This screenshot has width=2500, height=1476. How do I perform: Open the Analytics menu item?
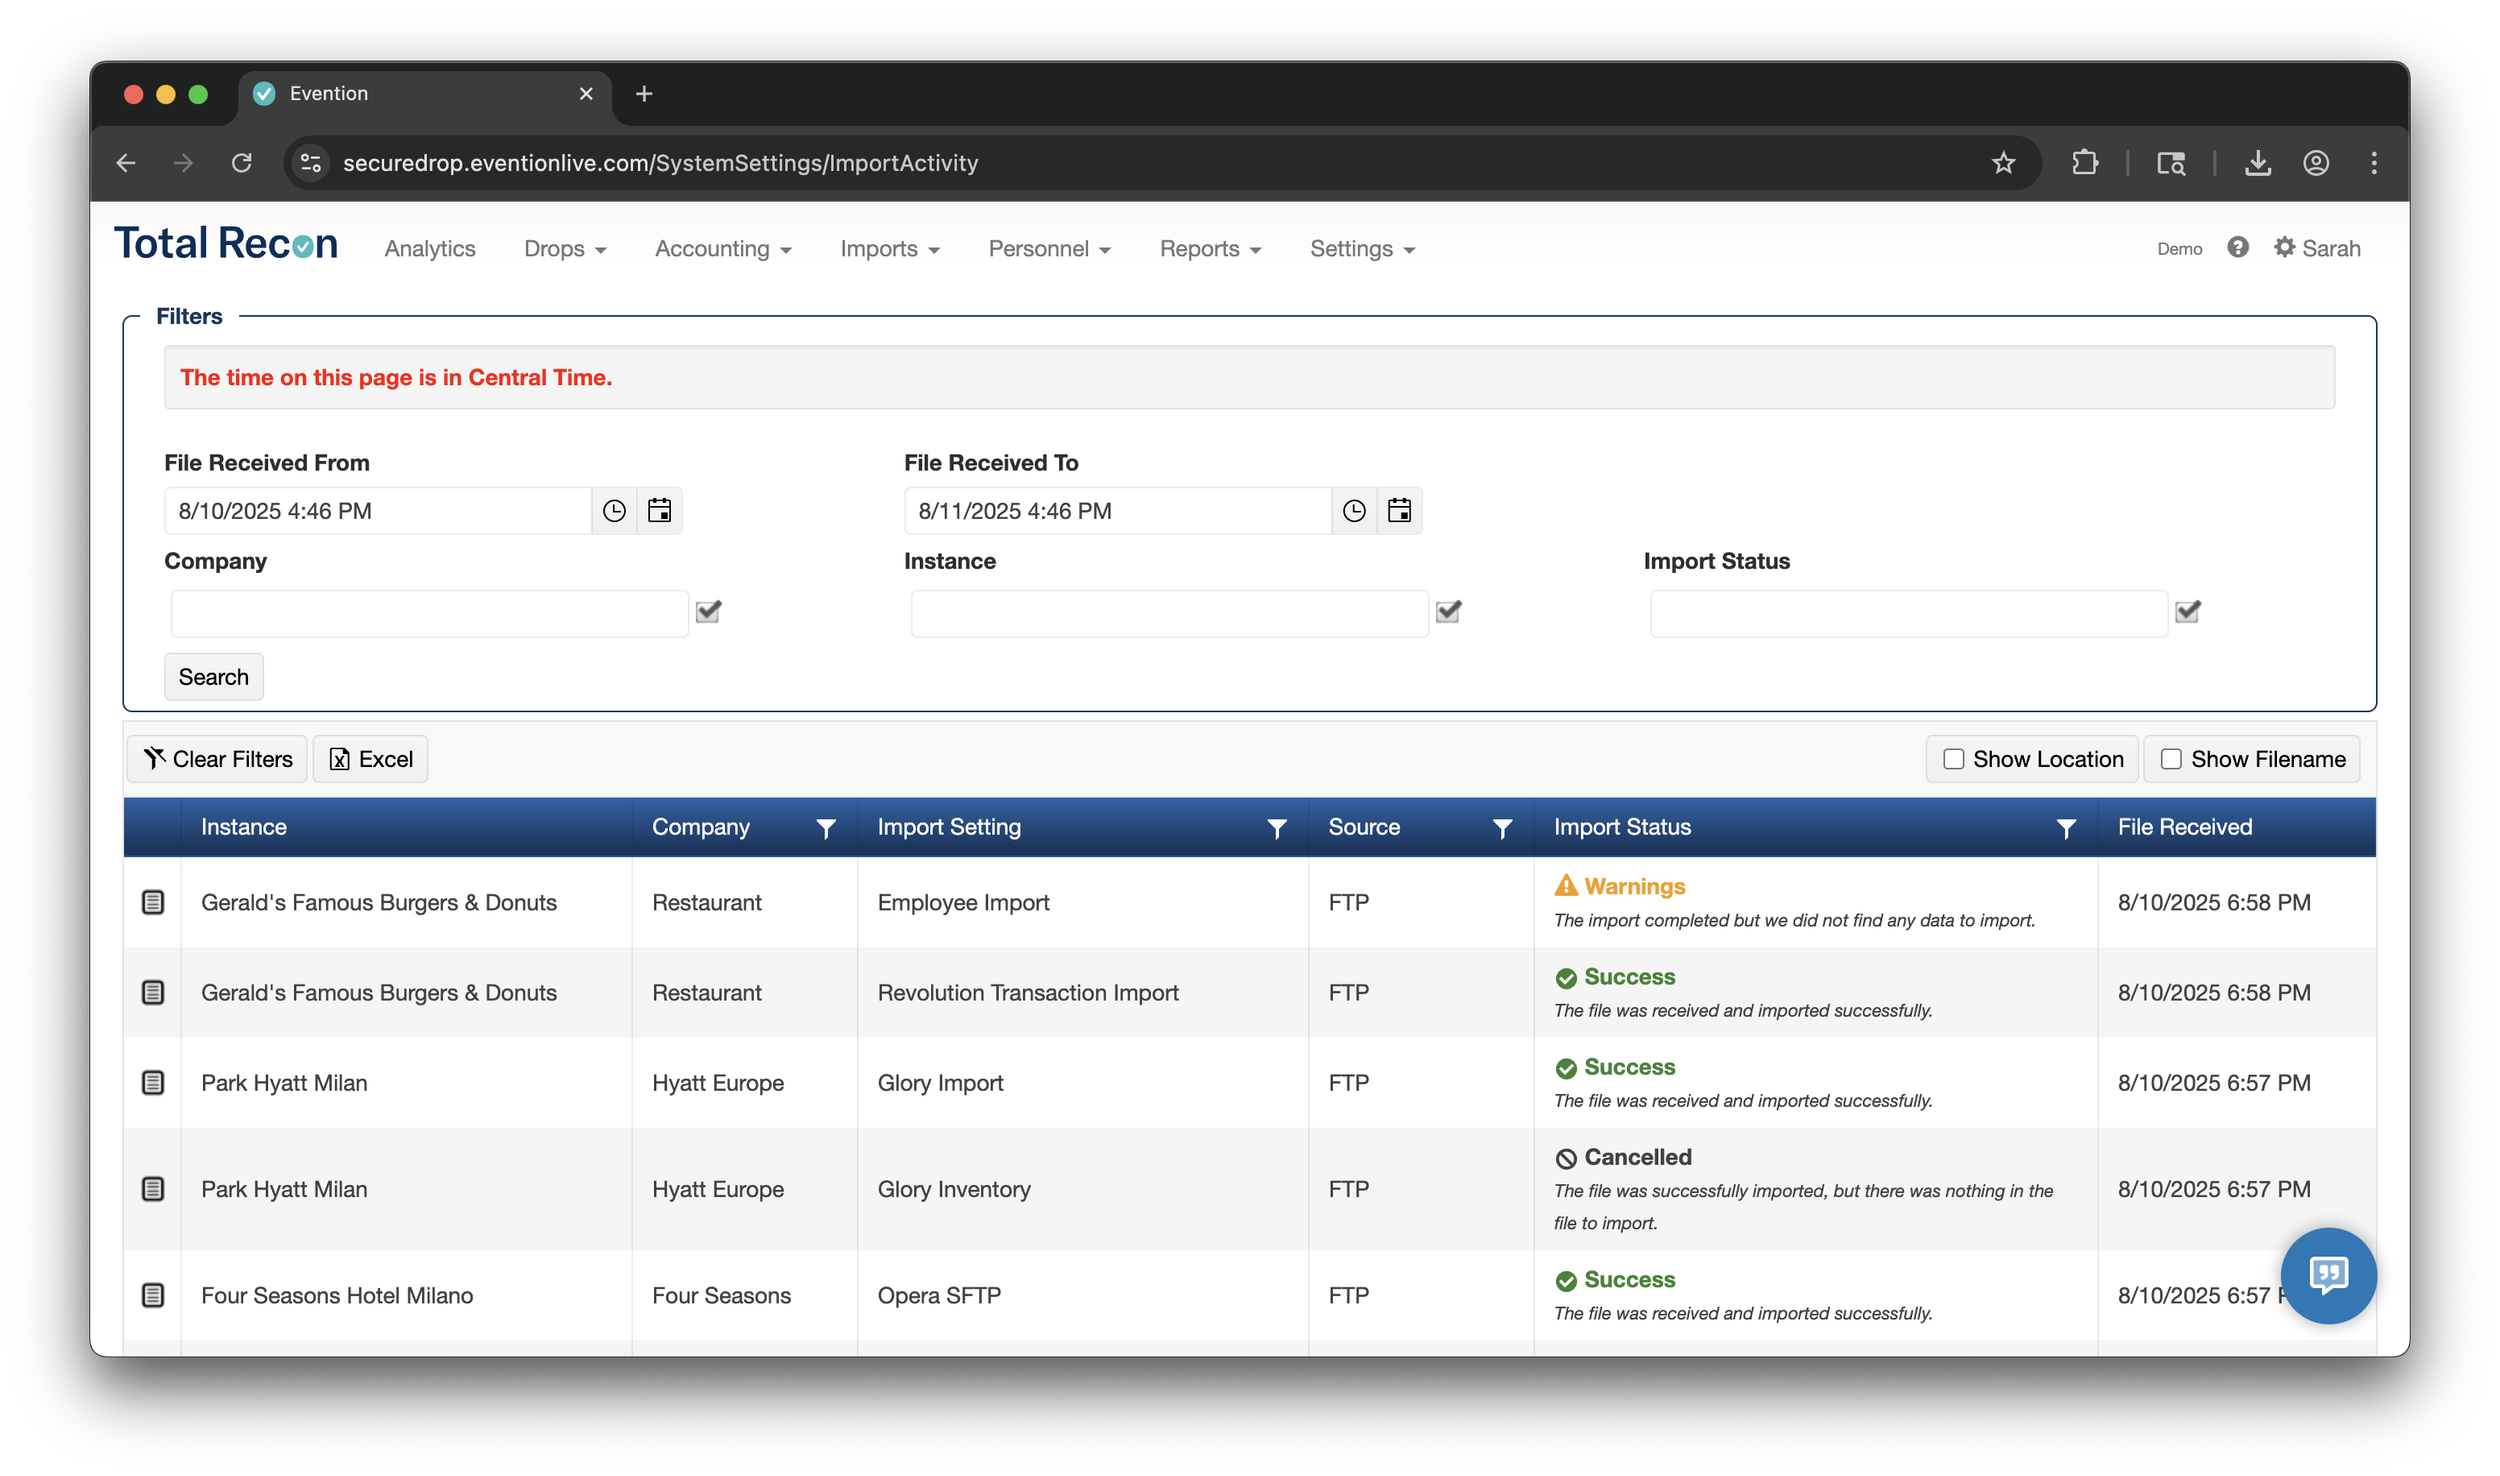(430, 249)
